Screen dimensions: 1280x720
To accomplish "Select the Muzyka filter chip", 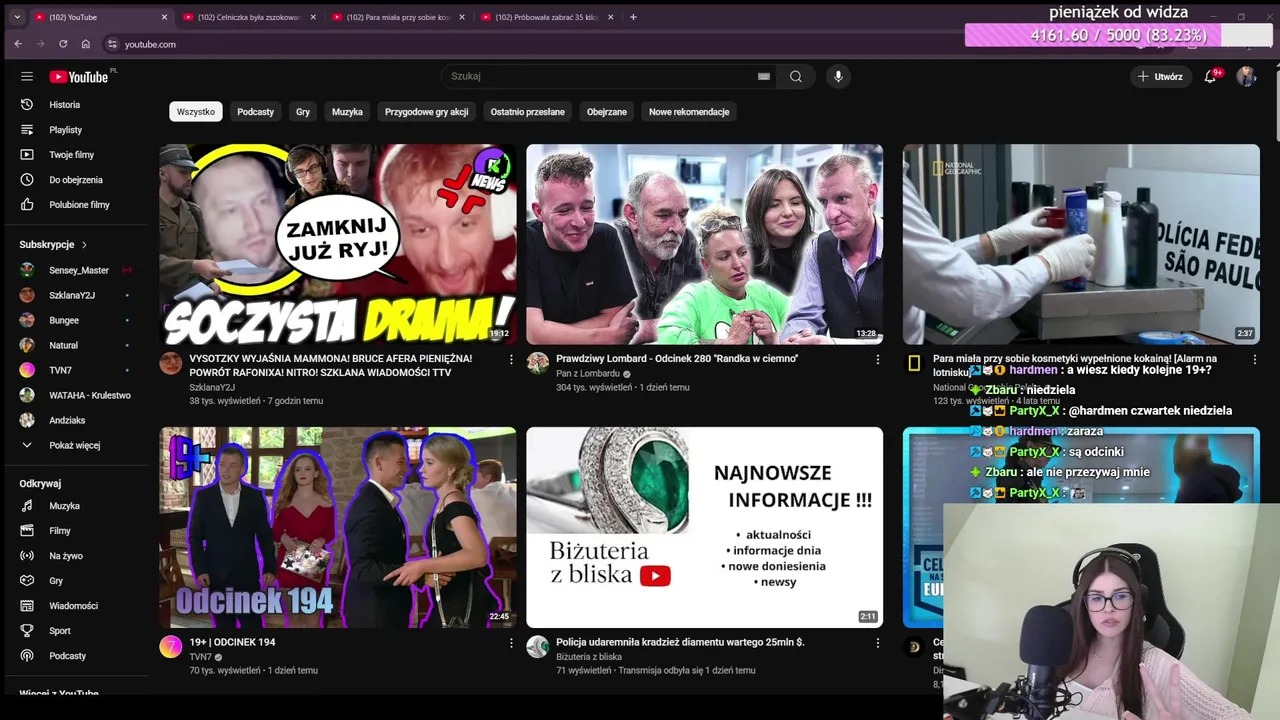I will click(347, 112).
